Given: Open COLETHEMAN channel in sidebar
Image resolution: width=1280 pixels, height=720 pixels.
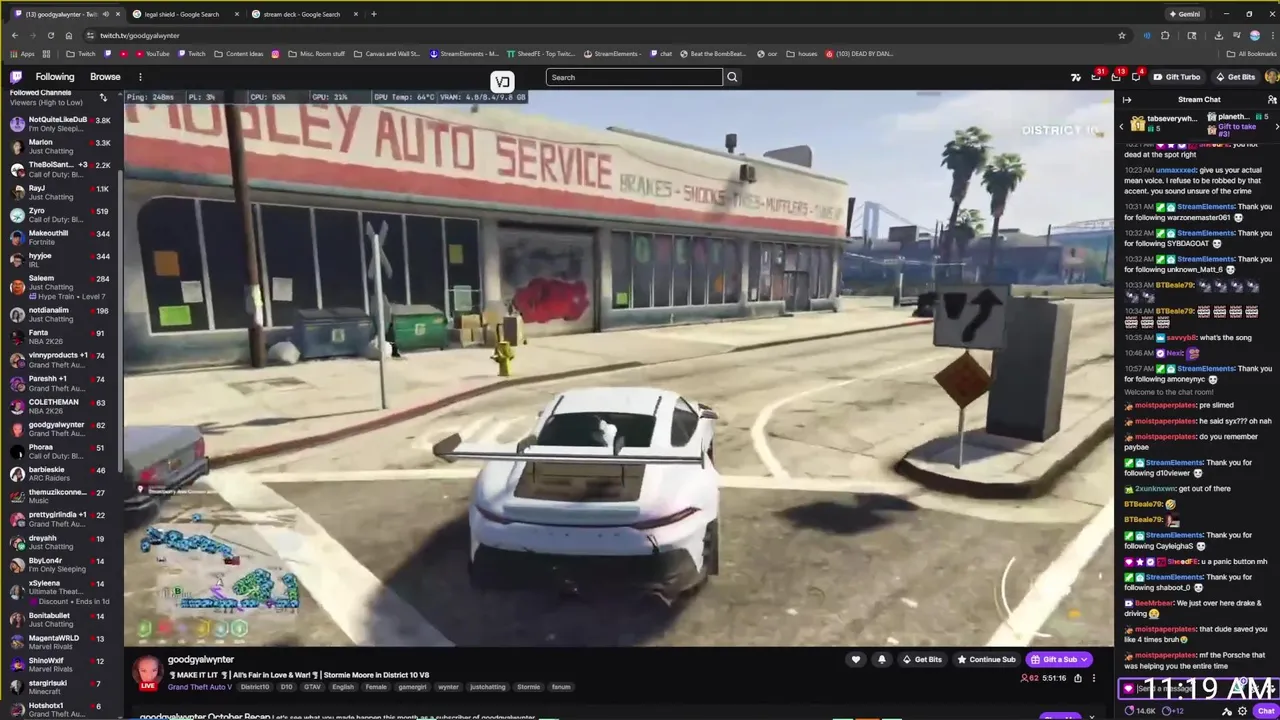Looking at the screenshot, I should [60, 406].
